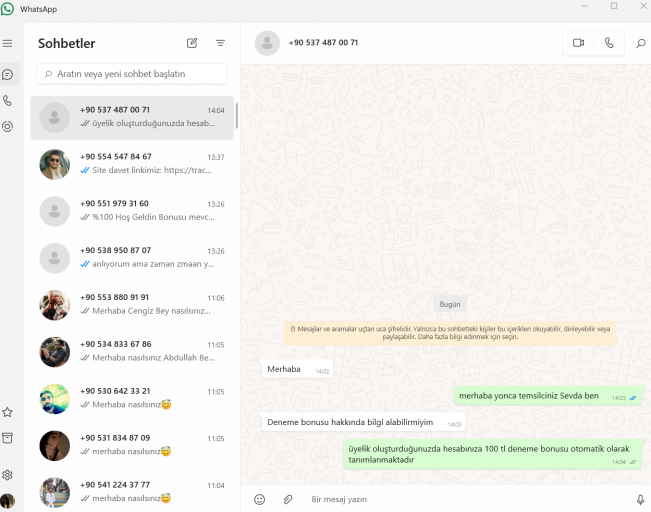Open the hamburger navigation menu
The width and height of the screenshot is (651, 512).
pos(7,44)
